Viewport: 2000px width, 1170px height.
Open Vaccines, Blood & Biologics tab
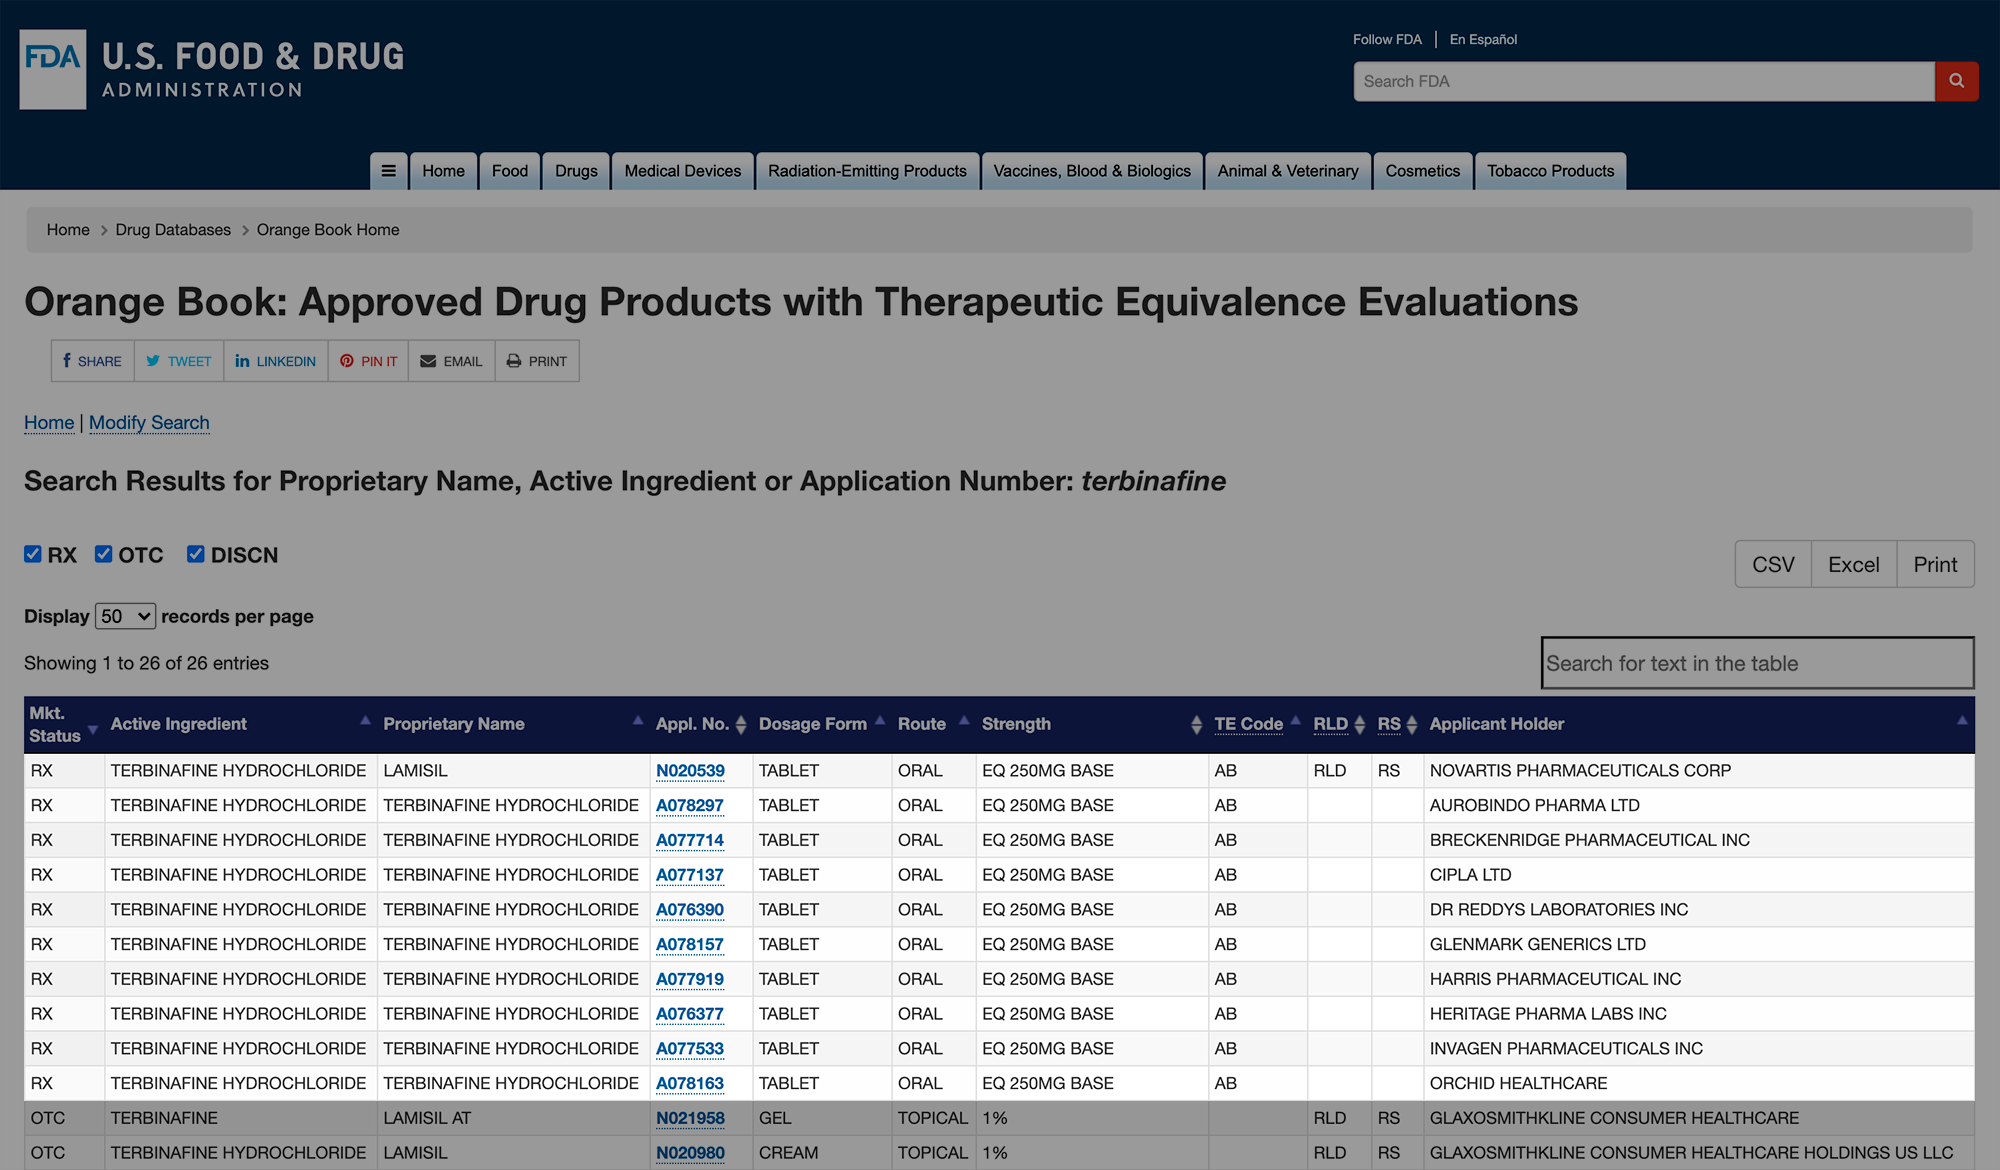(1092, 171)
